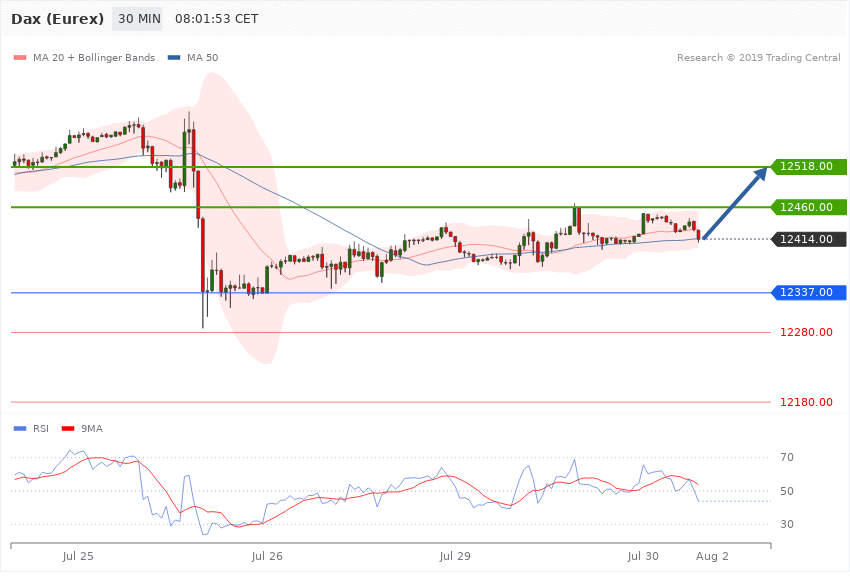Click the 12460.00 resistance price tag
The height and width of the screenshot is (576, 850).
[x=808, y=207]
